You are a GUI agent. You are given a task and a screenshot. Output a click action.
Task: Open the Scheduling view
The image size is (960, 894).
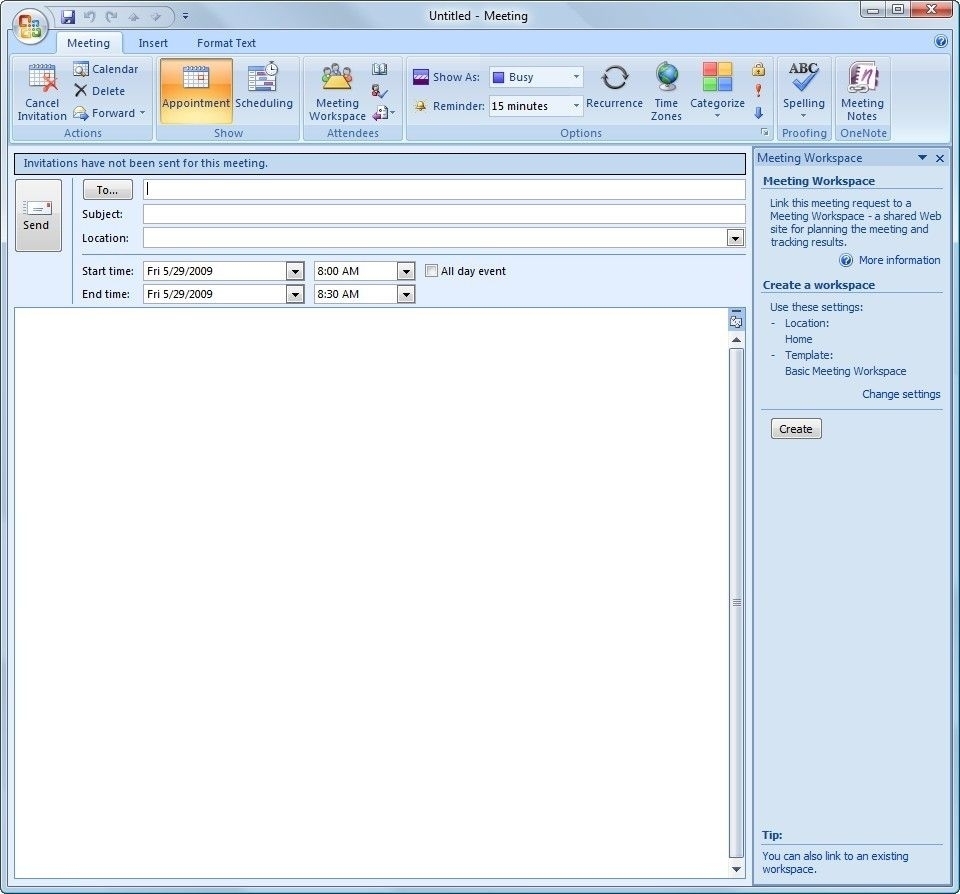click(264, 90)
